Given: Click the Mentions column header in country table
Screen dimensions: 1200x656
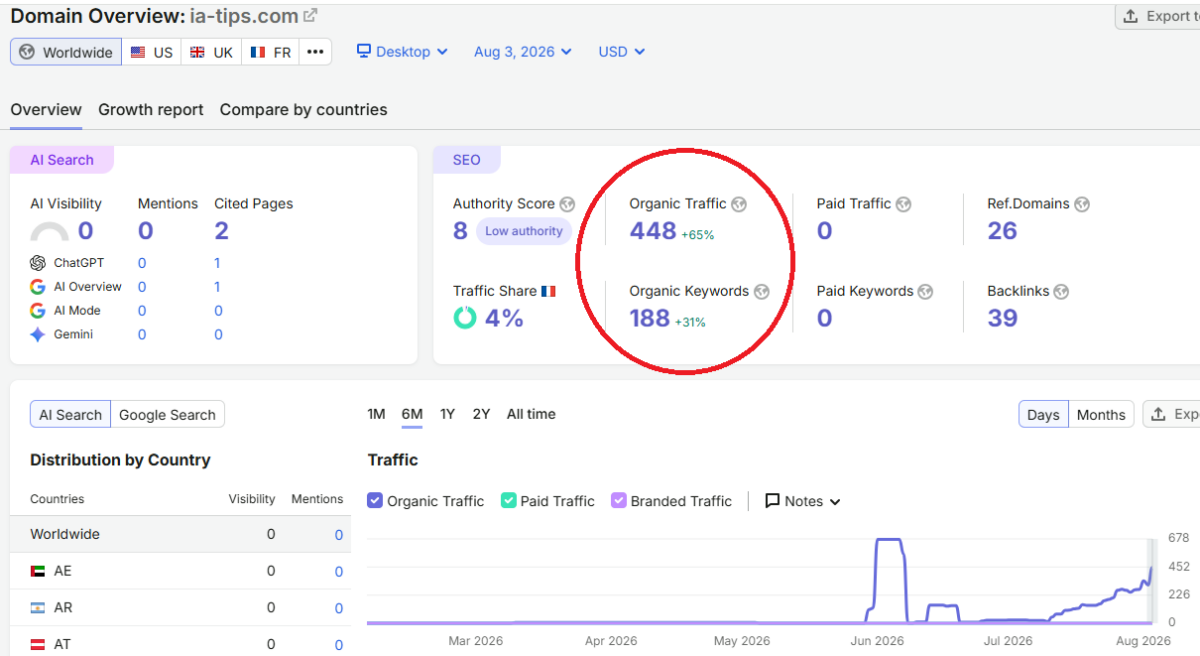Looking at the screenshot, I should click(317, 499).
